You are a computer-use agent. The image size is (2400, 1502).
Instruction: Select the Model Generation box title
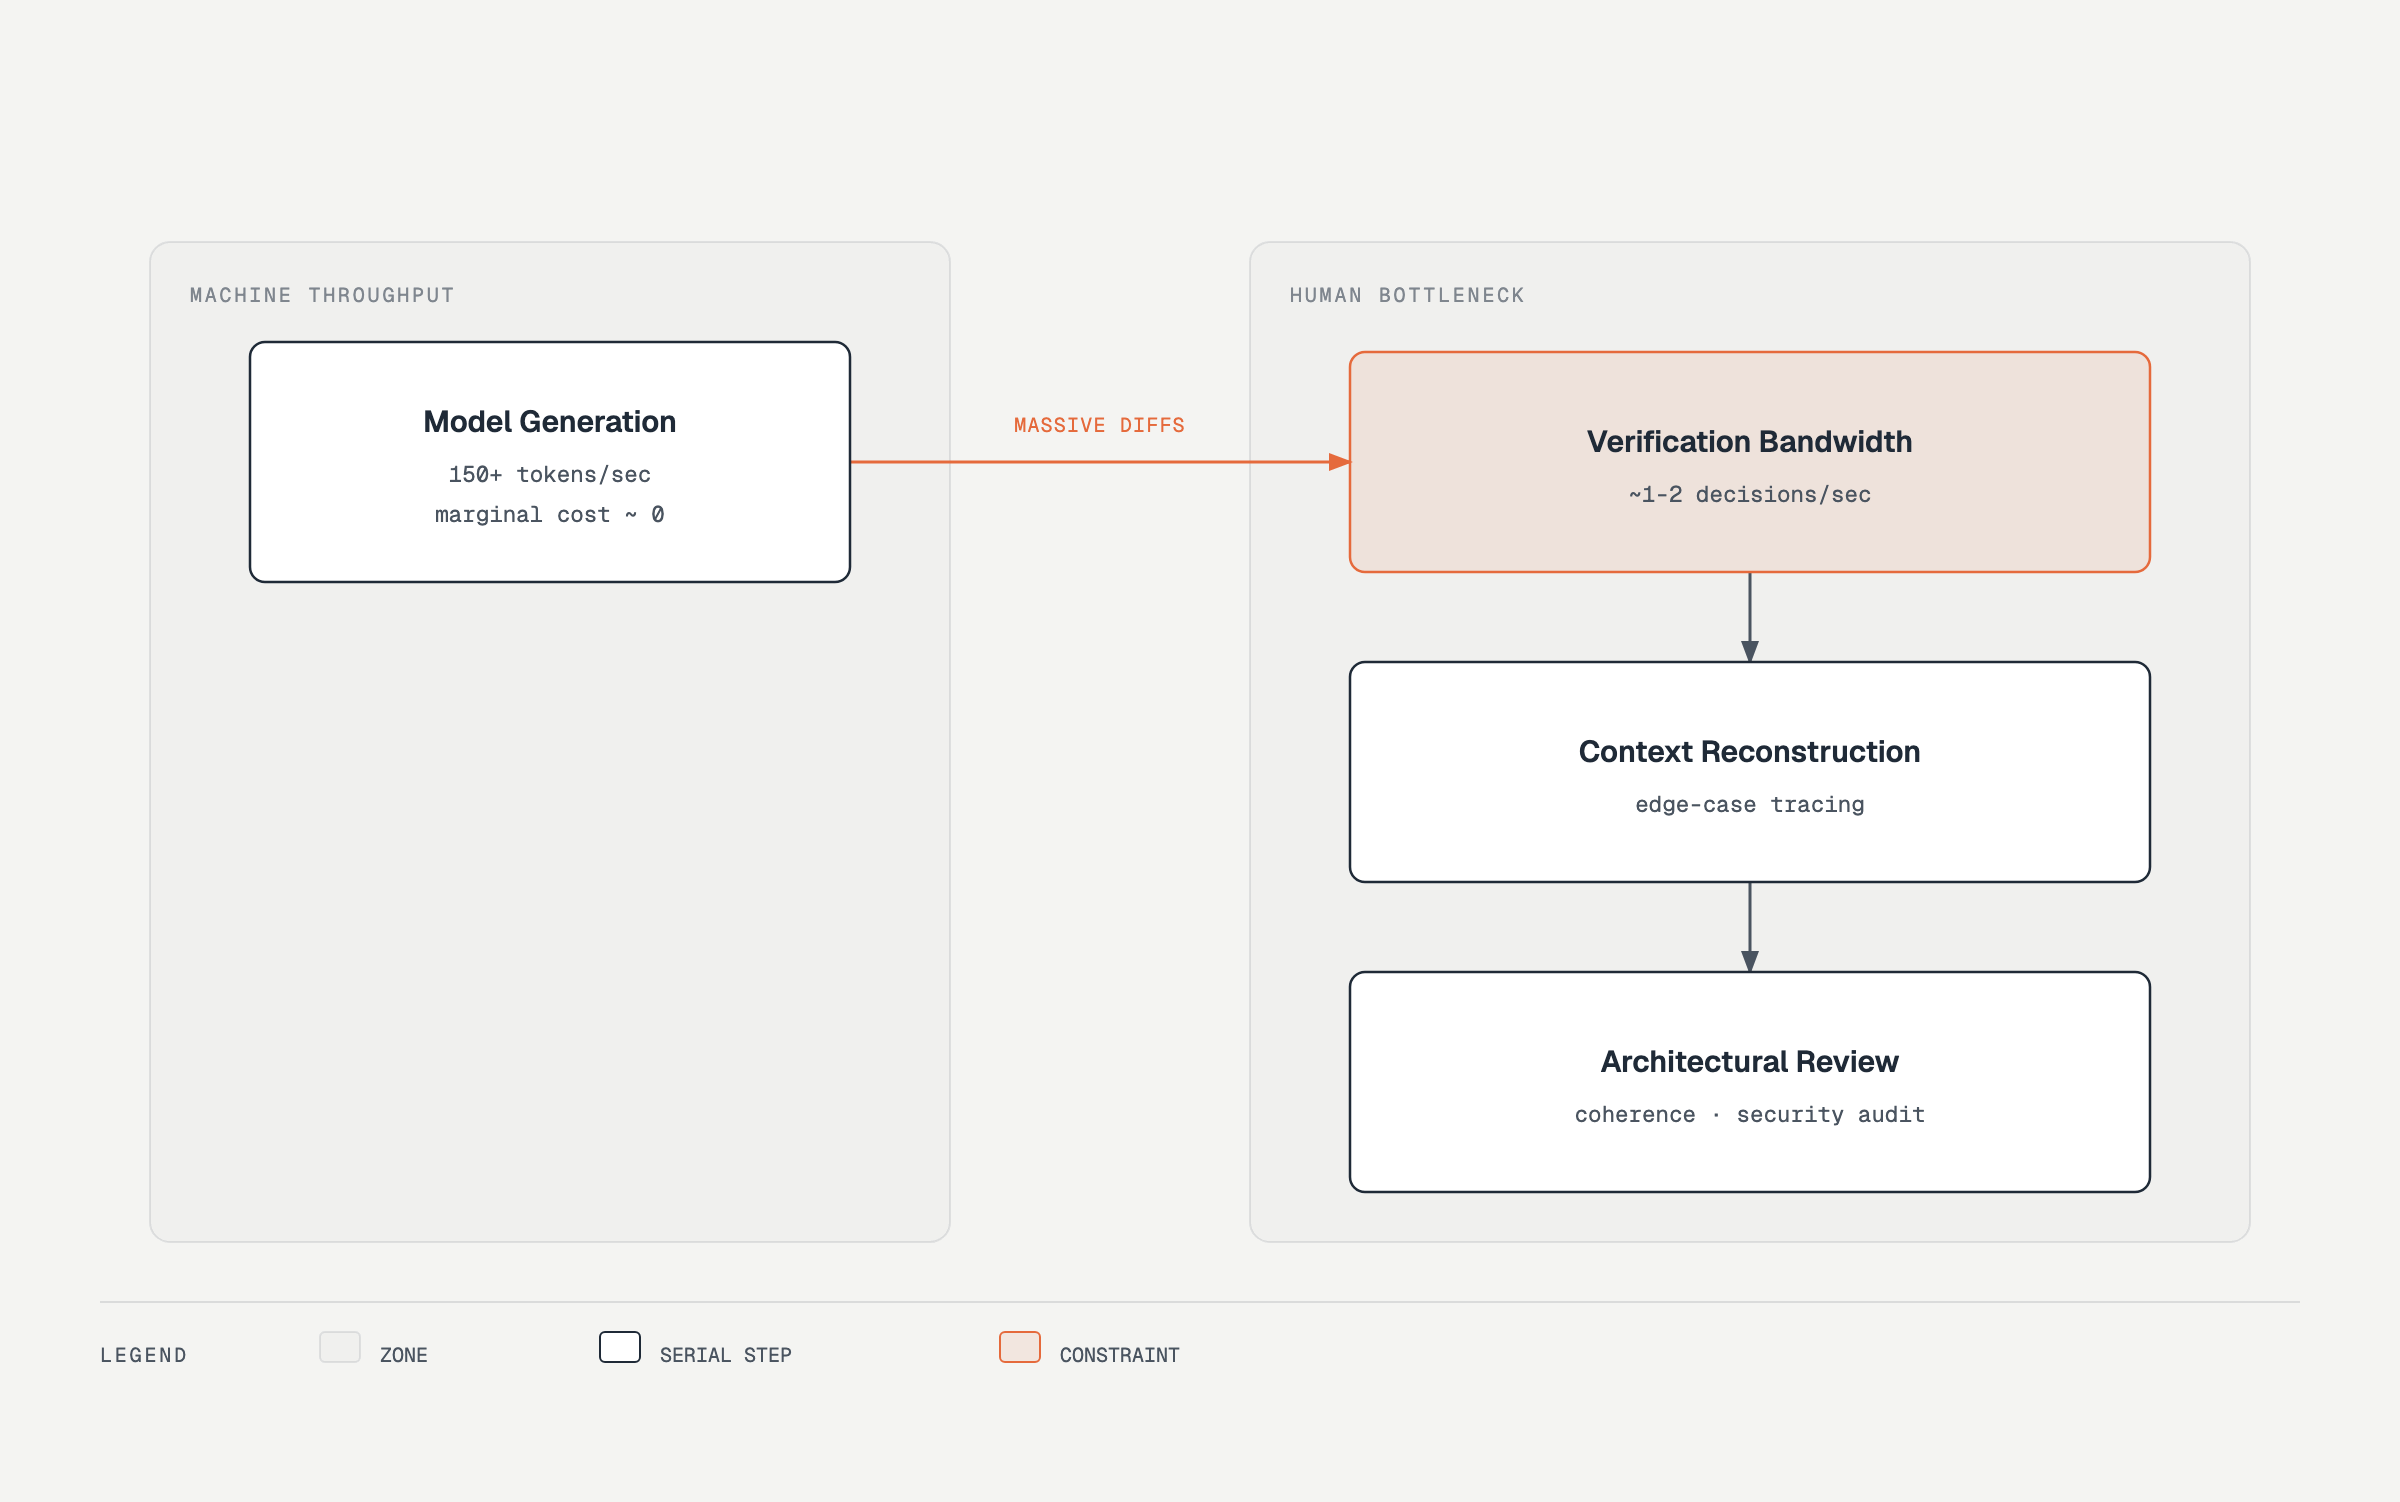[x=549, y=422]
